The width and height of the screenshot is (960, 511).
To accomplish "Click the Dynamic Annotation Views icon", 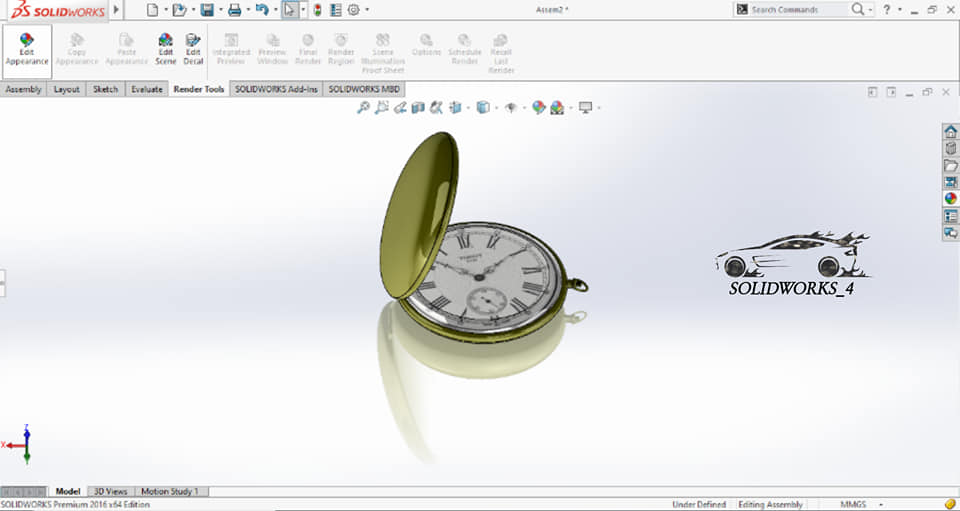I will [x=436, y=108].
